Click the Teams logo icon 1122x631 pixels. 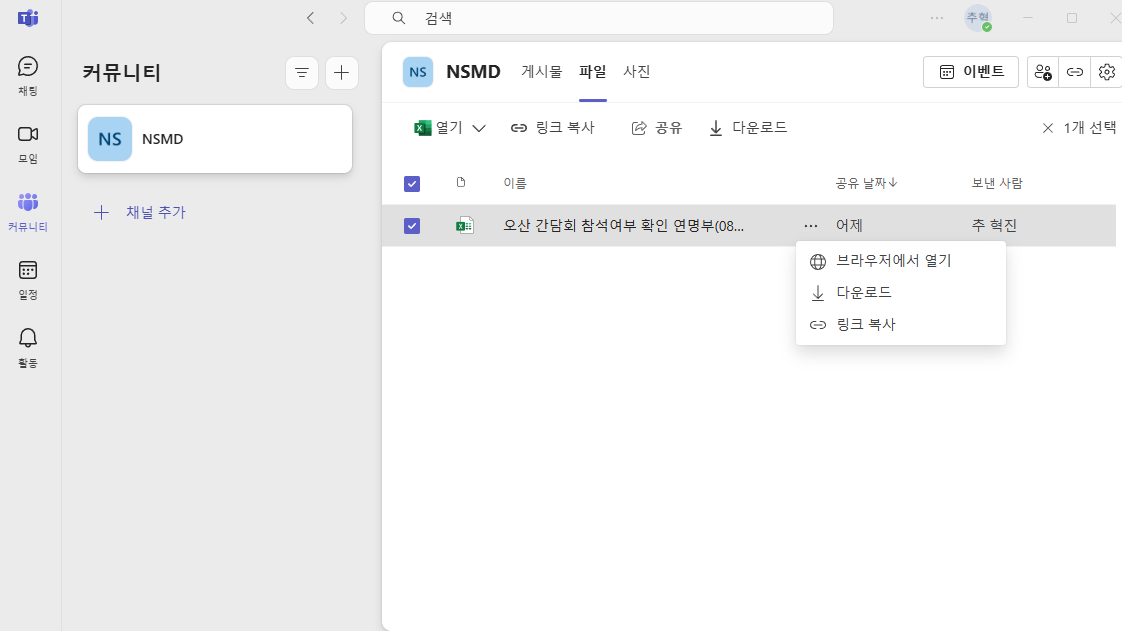pos(28,18)
